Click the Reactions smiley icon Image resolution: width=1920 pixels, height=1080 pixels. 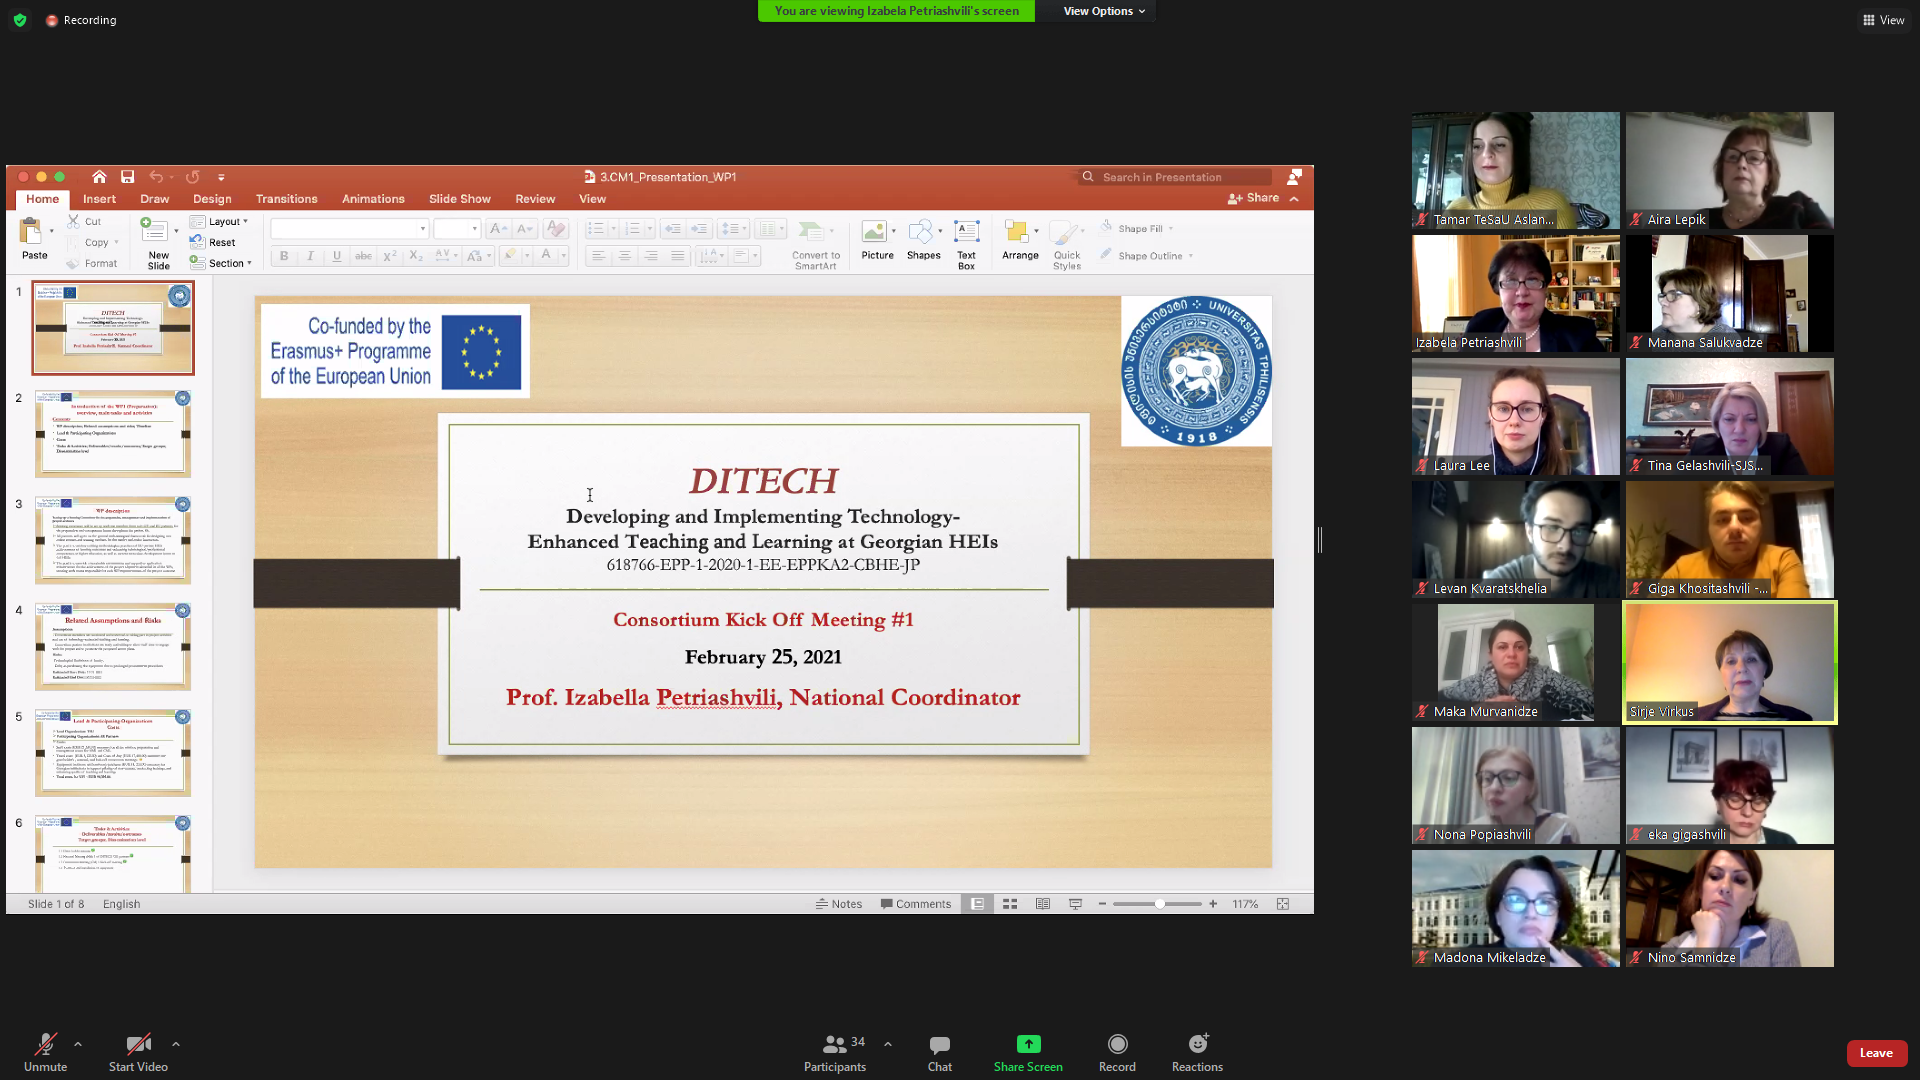(x=1197, y=1045)
